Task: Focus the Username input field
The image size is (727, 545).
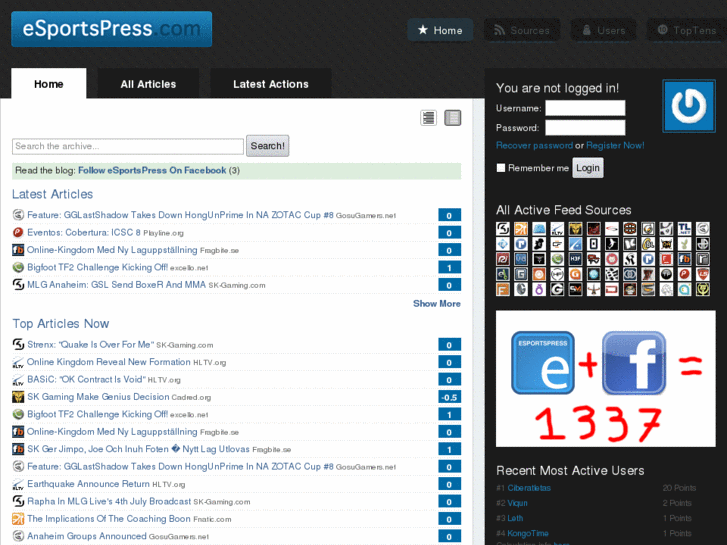Action: point(585,108)
